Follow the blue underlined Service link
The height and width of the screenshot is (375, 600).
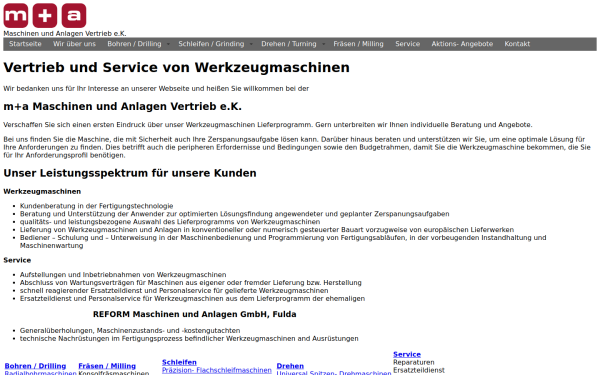coord(407,354)
